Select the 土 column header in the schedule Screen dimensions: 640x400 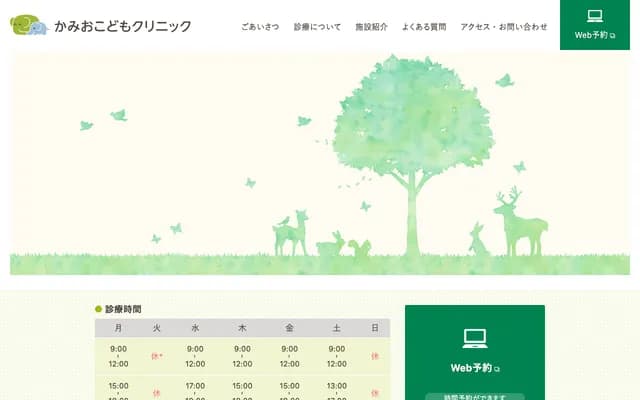pyautogui.click(x=336, y=328)
